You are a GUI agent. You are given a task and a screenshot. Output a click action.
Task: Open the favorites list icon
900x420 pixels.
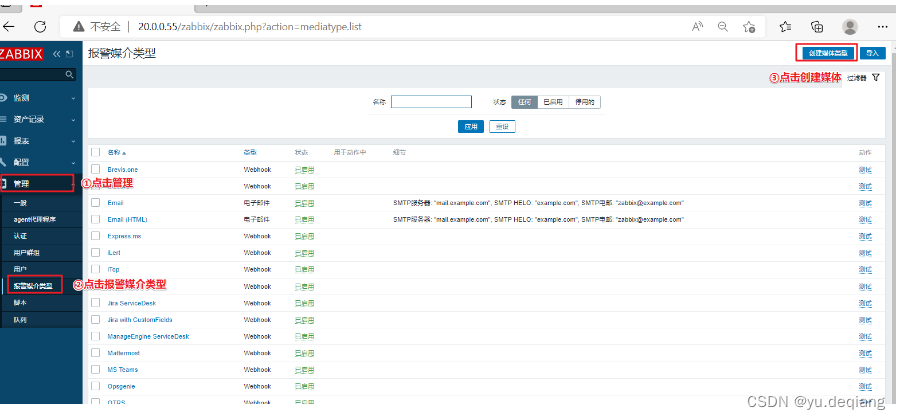click(786, 27)
